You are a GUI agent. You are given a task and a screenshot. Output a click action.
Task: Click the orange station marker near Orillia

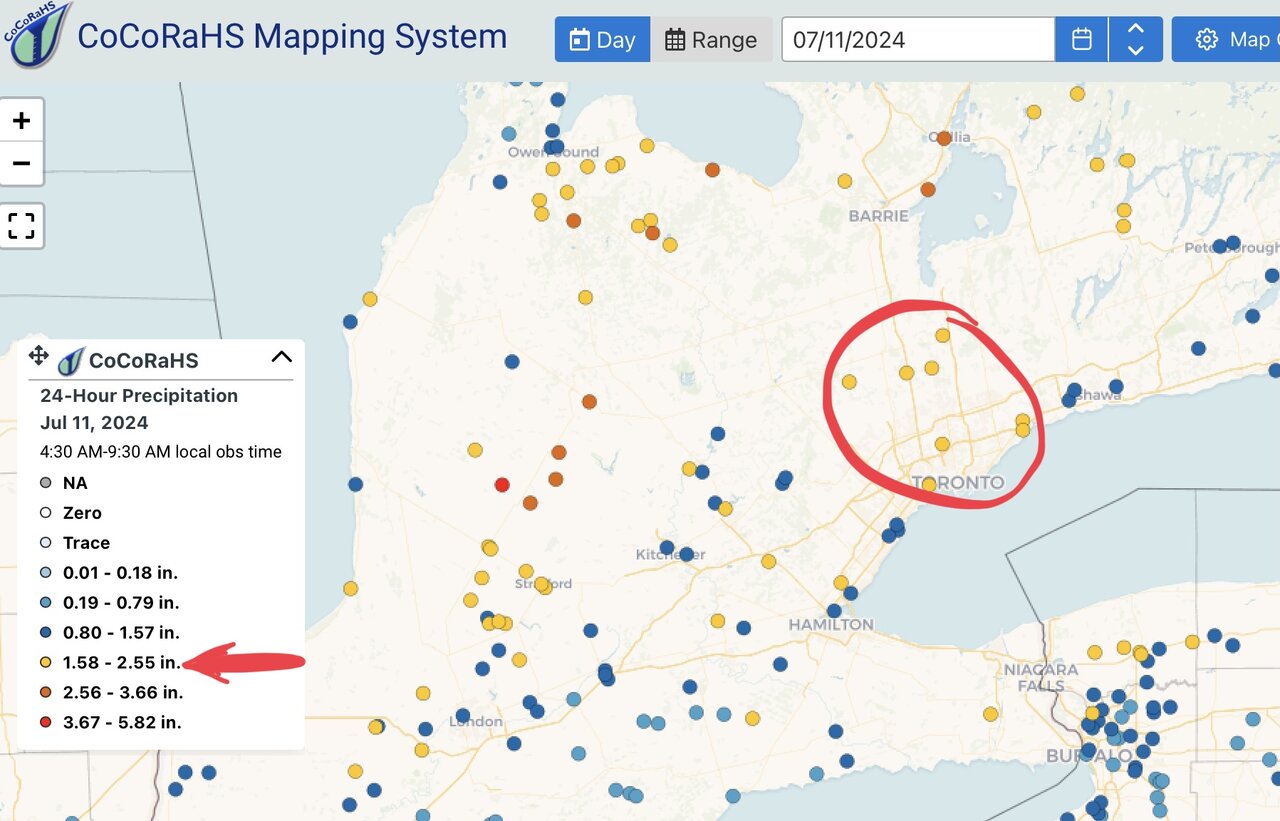point(943,138)
